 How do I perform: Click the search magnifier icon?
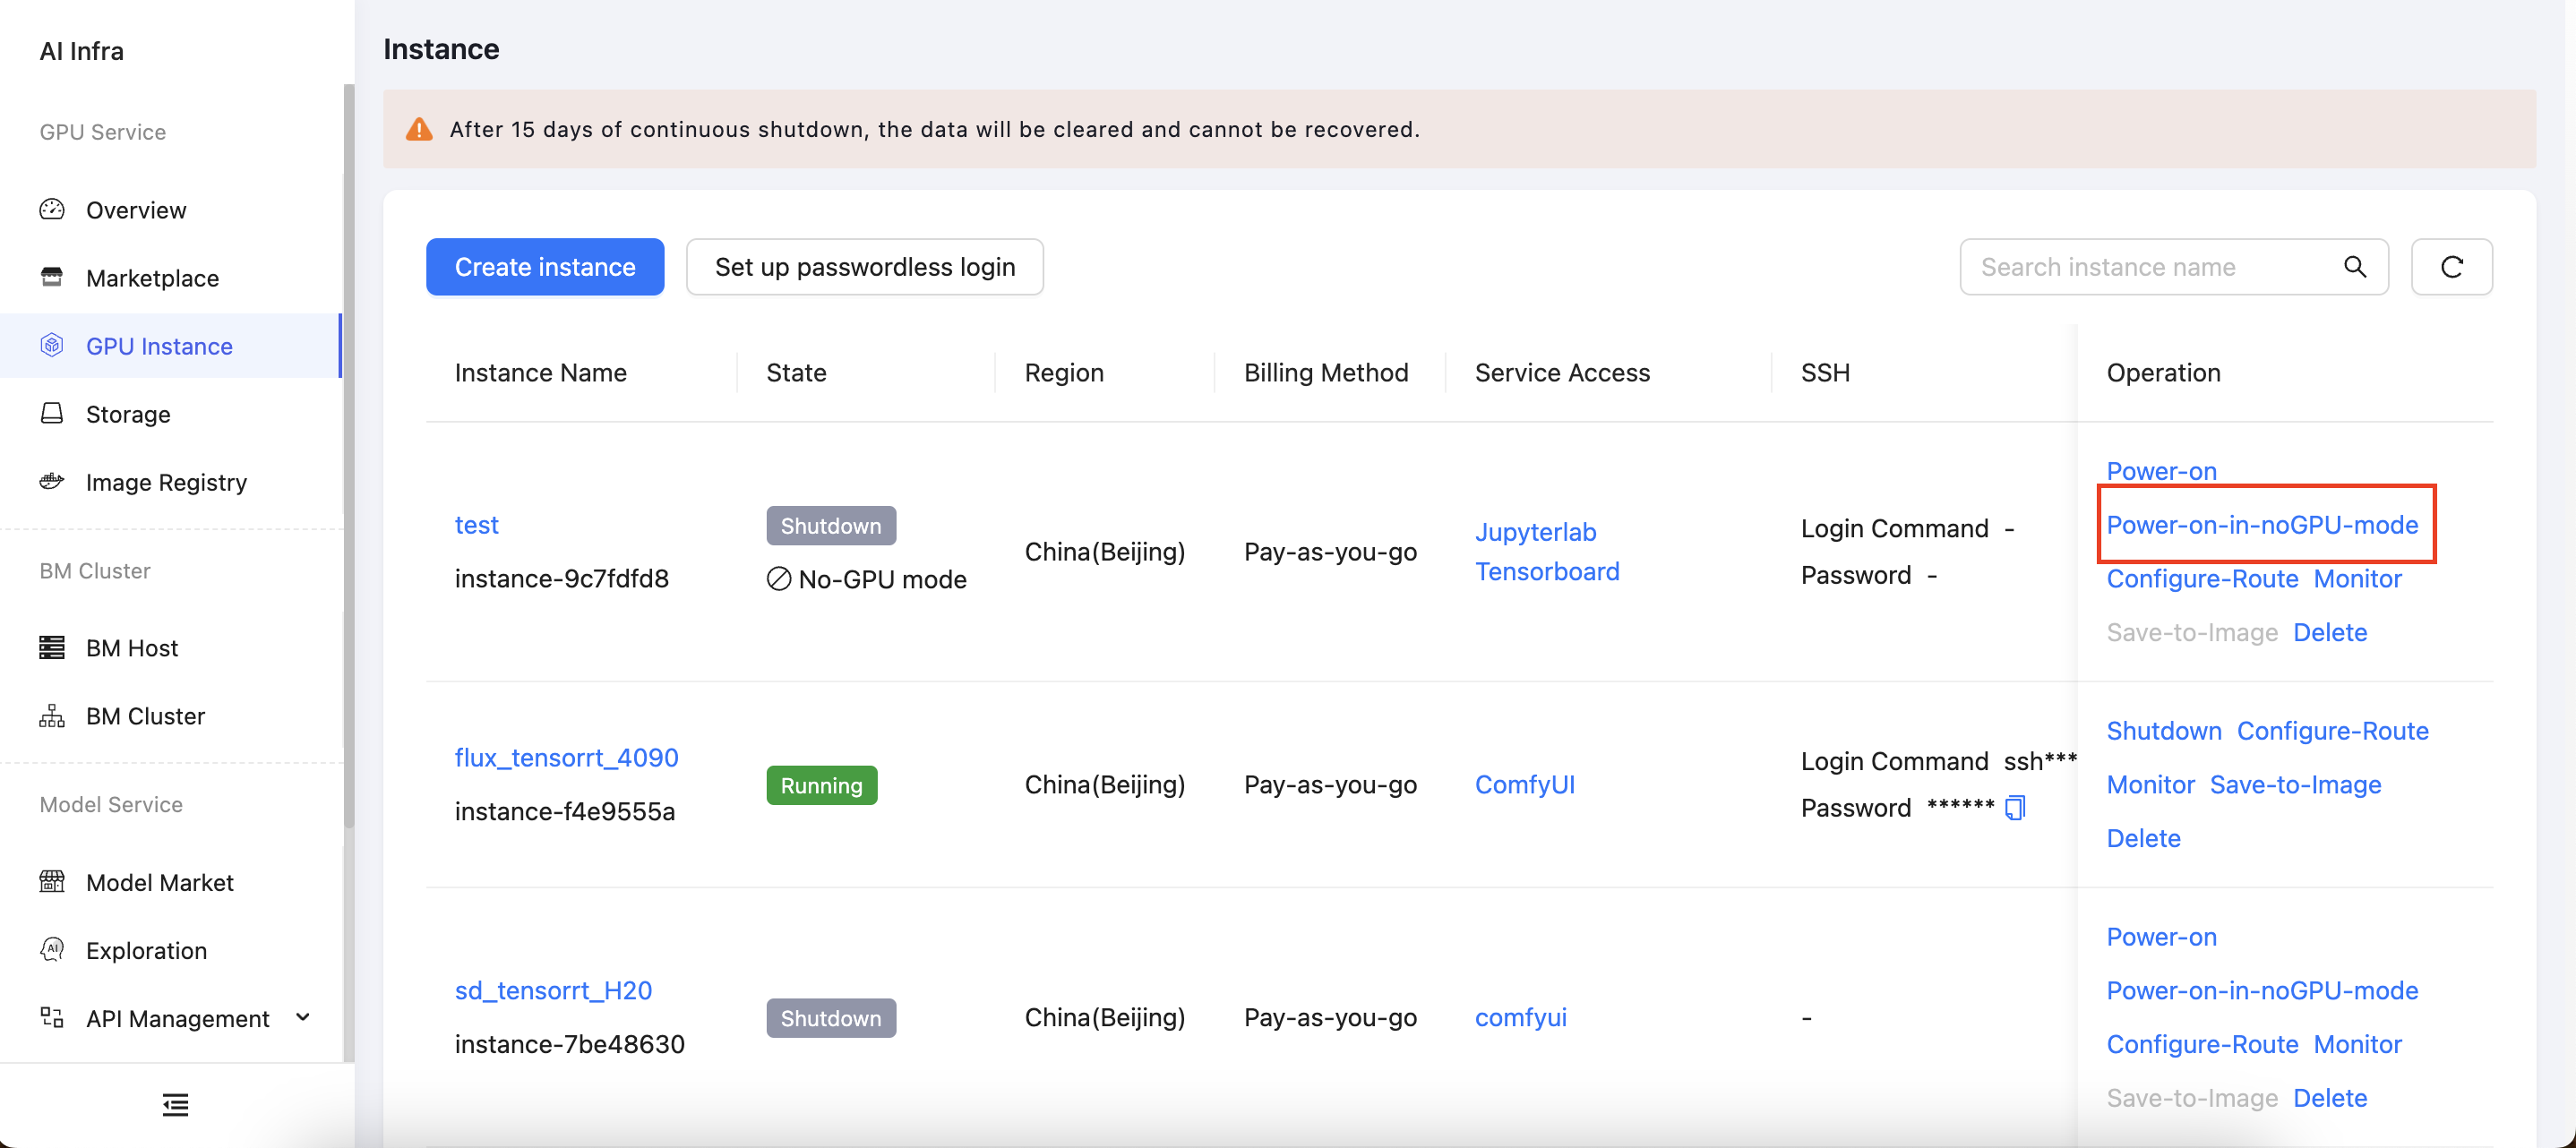[x=2355, y=266]
